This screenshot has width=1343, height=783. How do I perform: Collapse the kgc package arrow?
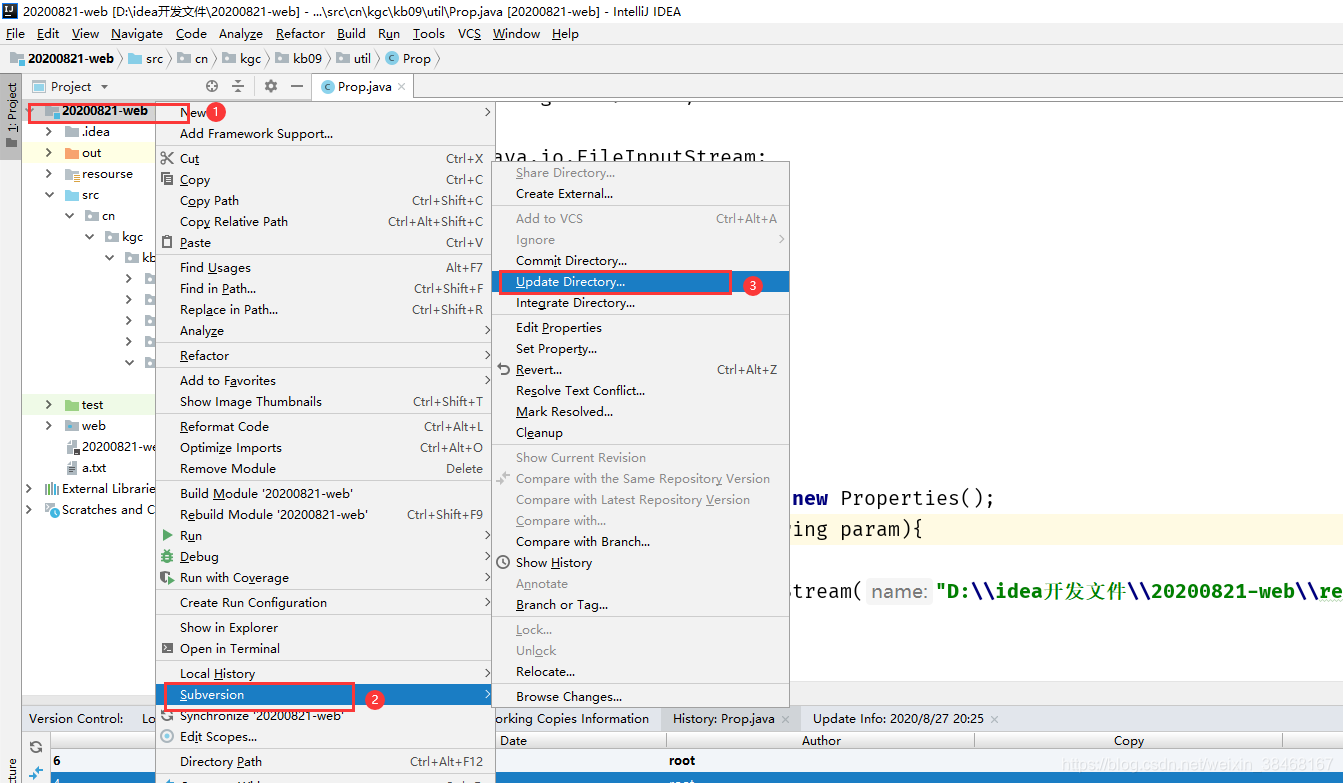[89, 237]
